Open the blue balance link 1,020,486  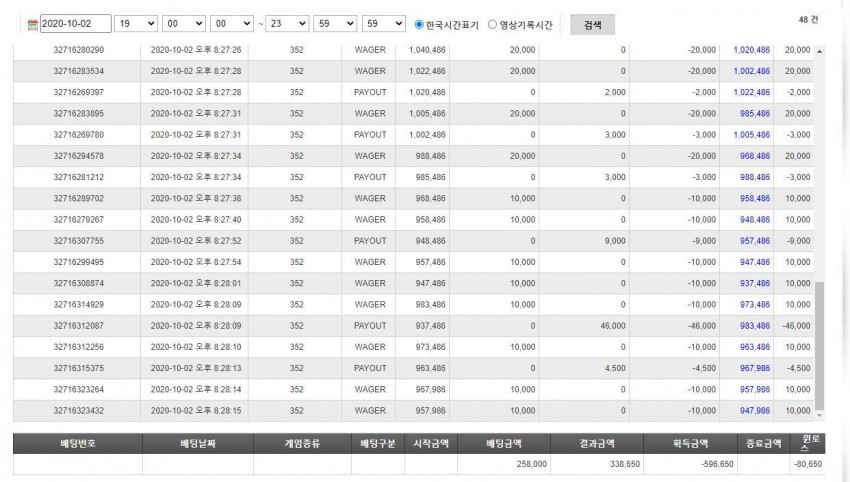(x=751, y=50)
